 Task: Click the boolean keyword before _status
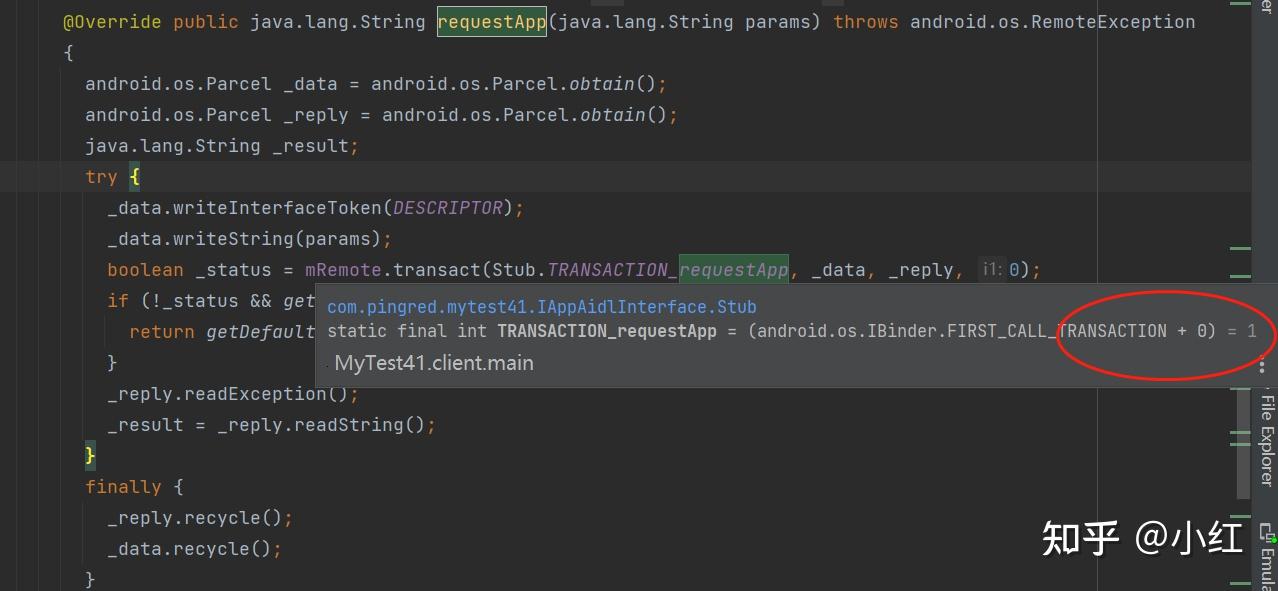coord(145,270)
